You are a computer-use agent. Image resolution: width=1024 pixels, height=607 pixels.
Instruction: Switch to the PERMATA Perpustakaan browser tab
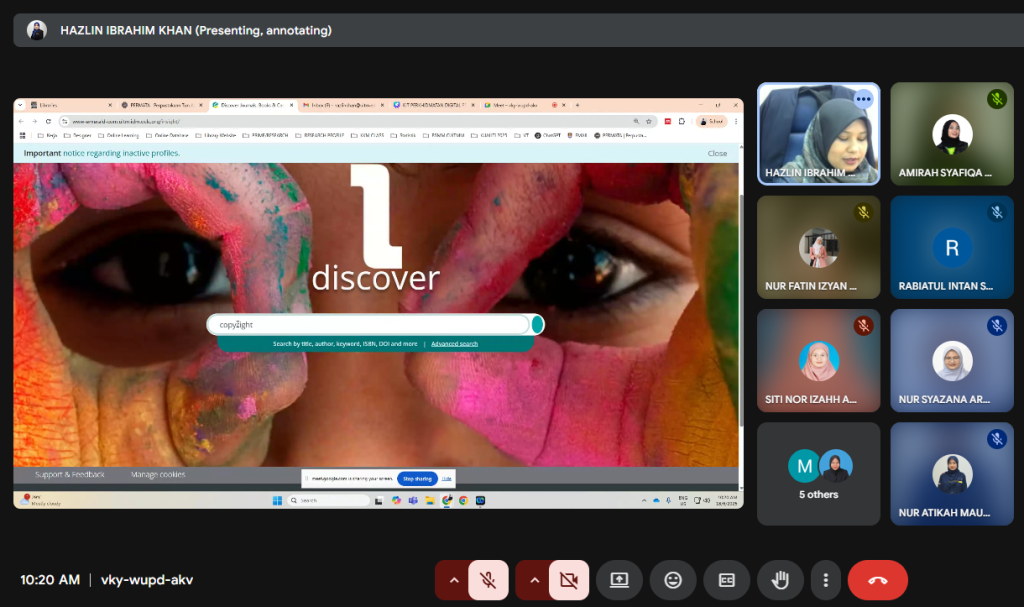(162, 105)
